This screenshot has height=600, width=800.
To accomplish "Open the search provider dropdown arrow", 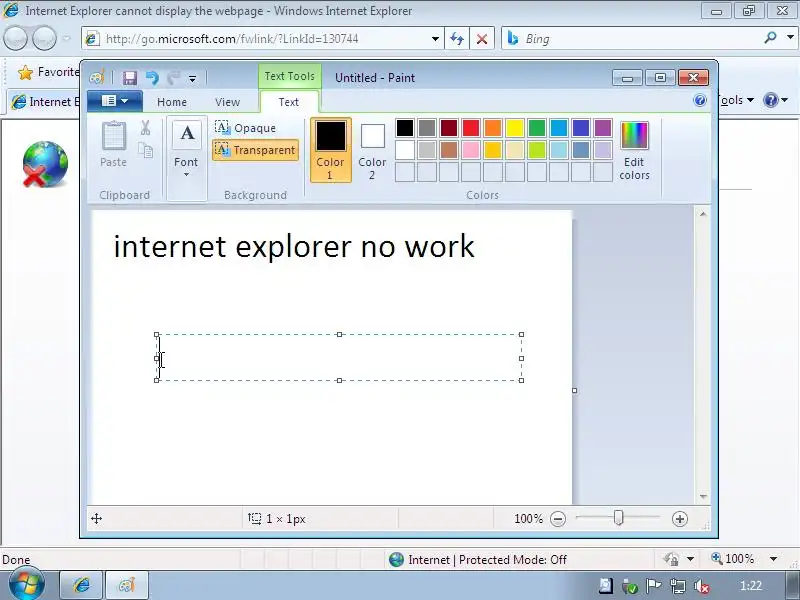I will coord(790,38).
